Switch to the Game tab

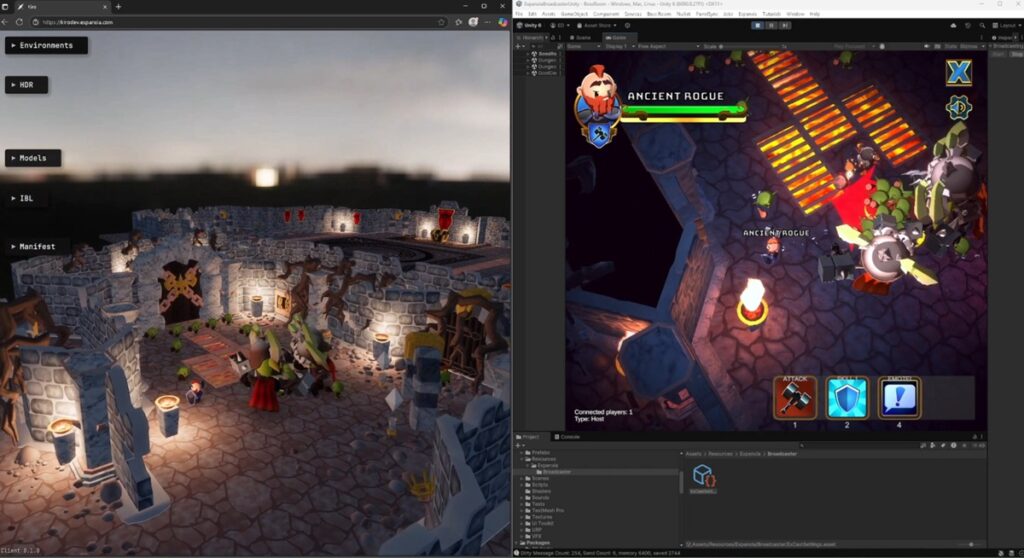click(619, 37)
